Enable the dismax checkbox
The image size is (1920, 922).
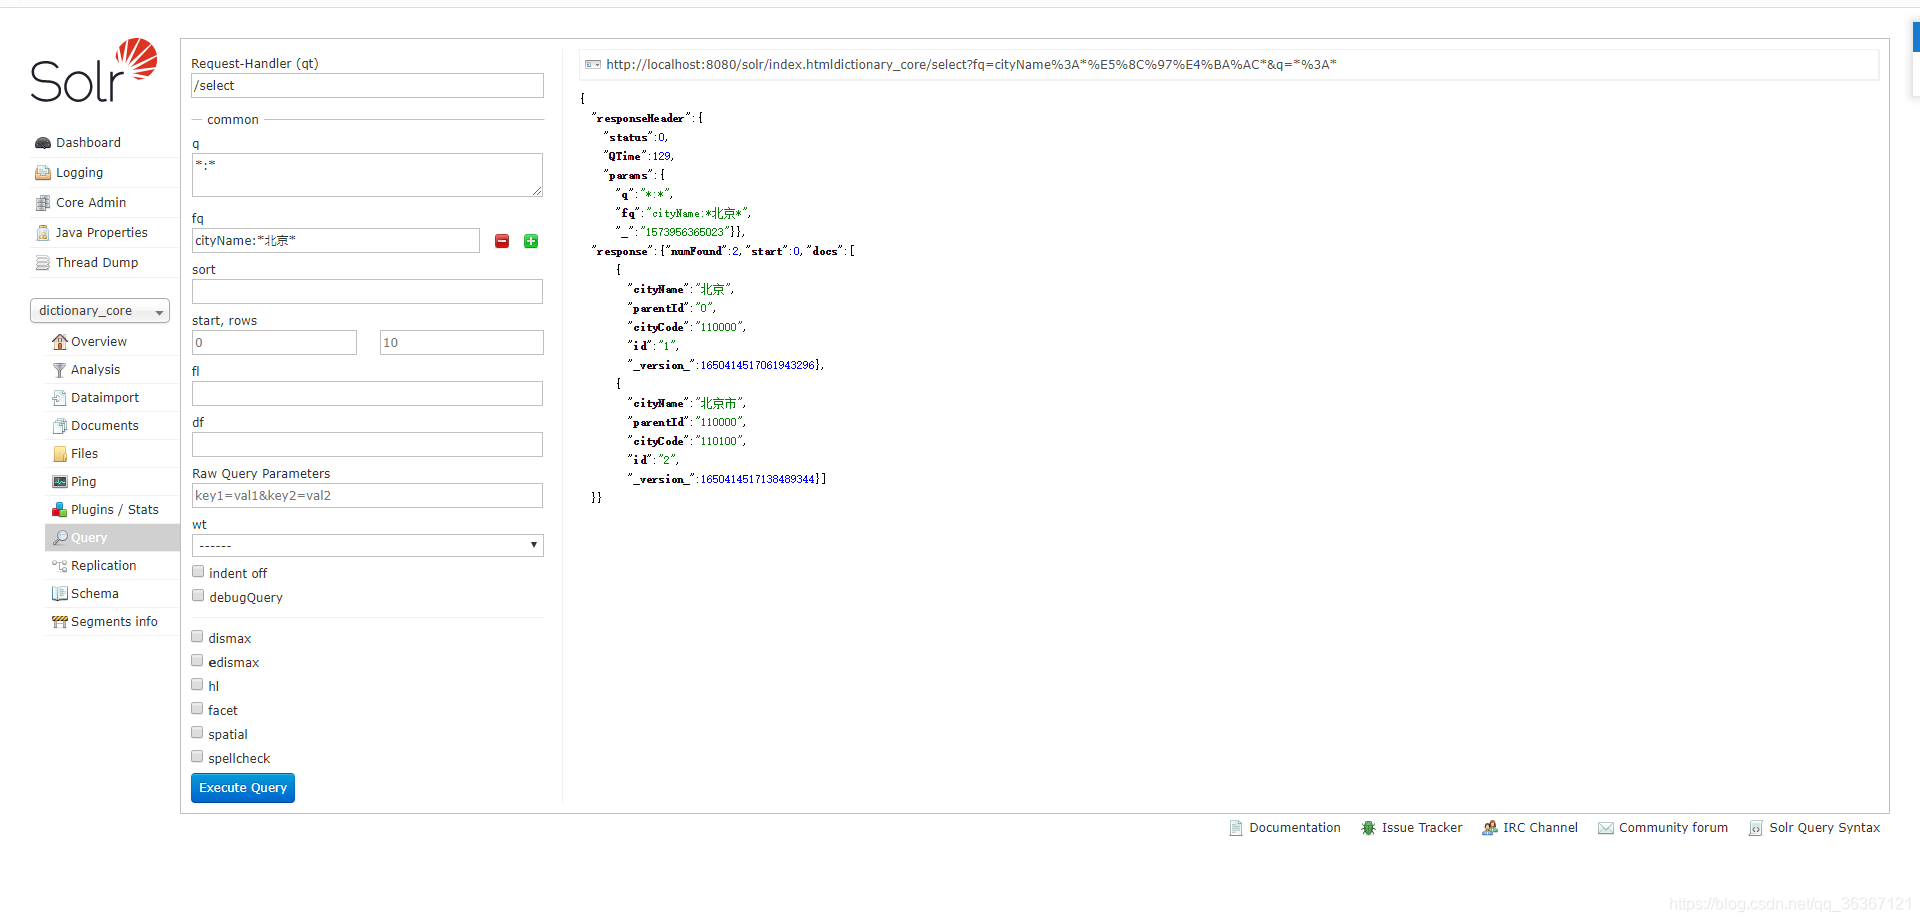click(197, 637)
